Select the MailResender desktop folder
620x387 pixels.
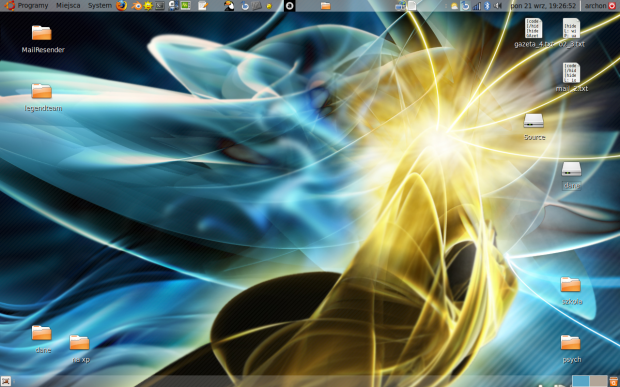pos(43,39)
